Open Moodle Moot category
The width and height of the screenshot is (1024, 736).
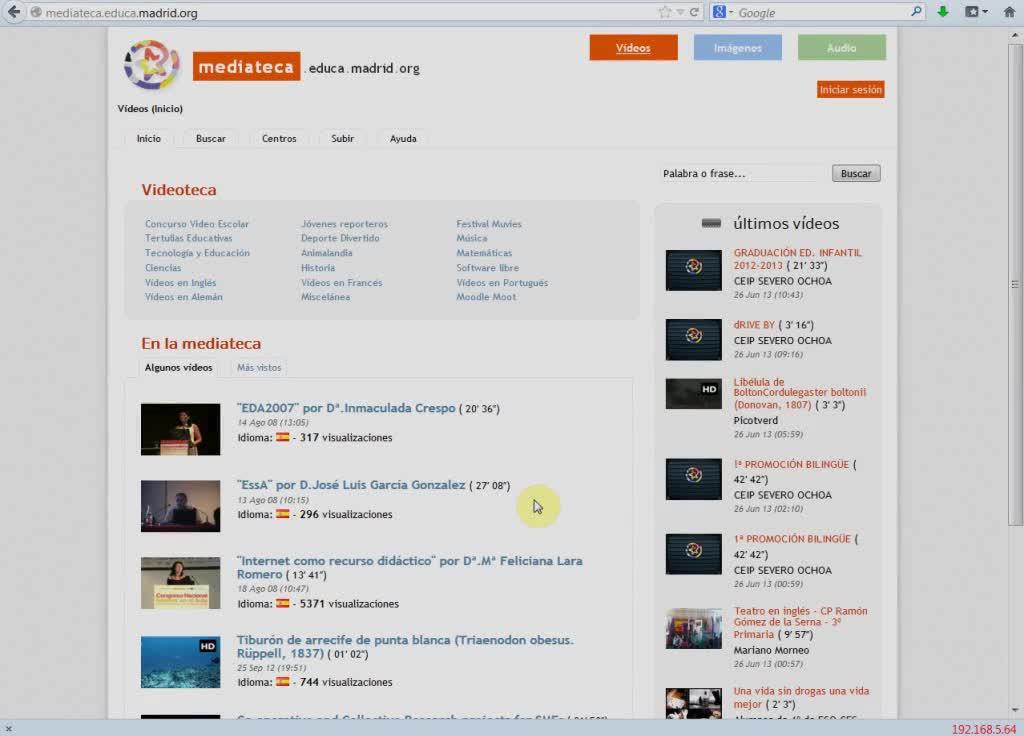[486, 297]
